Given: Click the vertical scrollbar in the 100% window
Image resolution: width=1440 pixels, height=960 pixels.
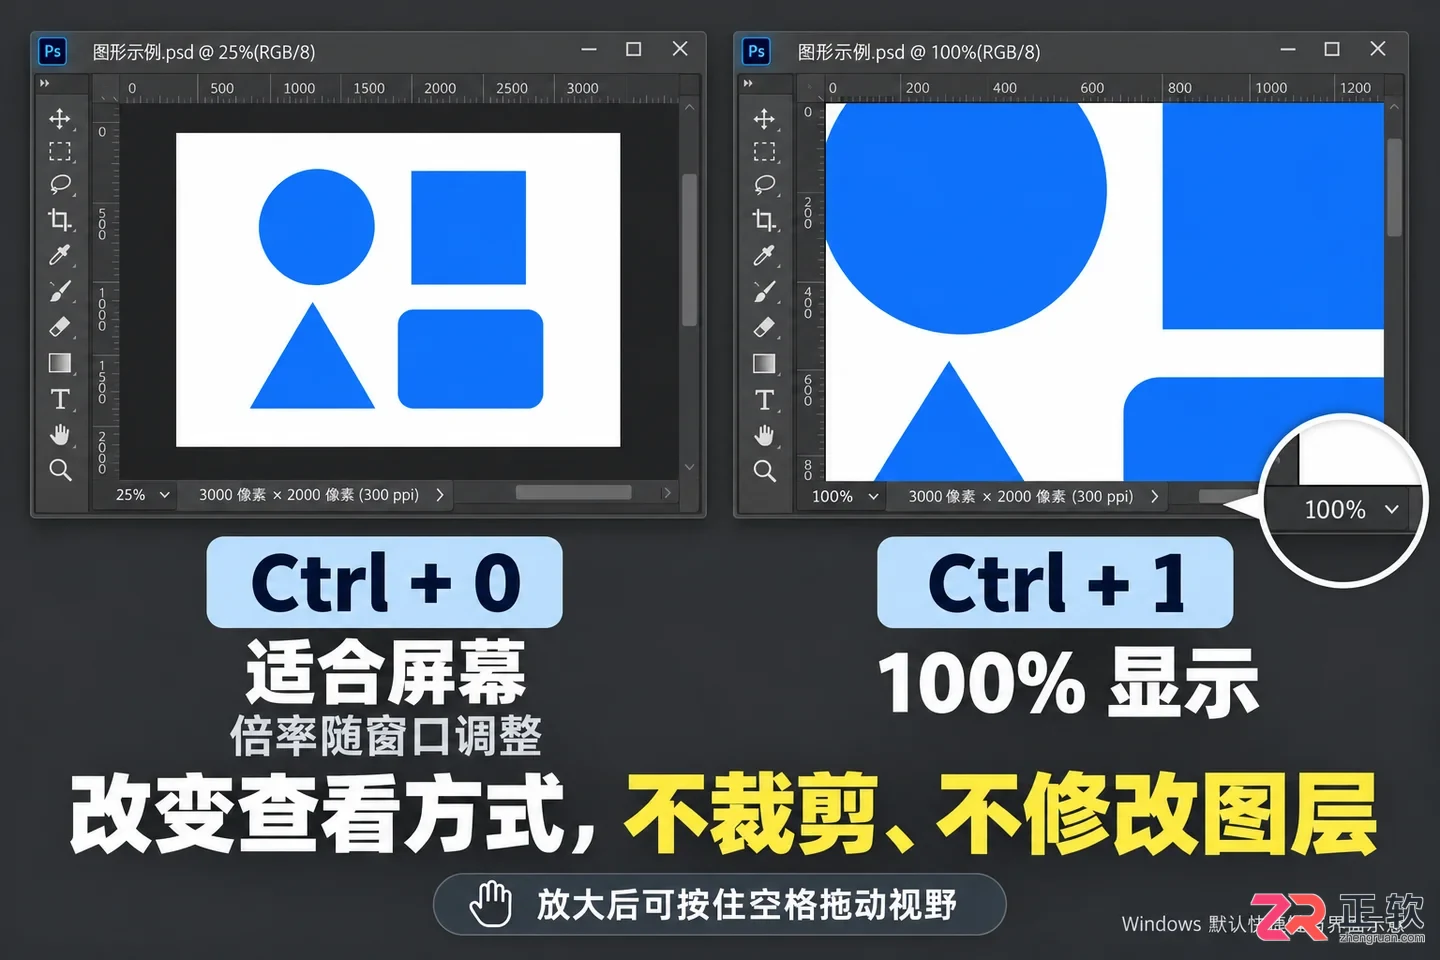Looking at the screenshot, I should point(1394,187).
